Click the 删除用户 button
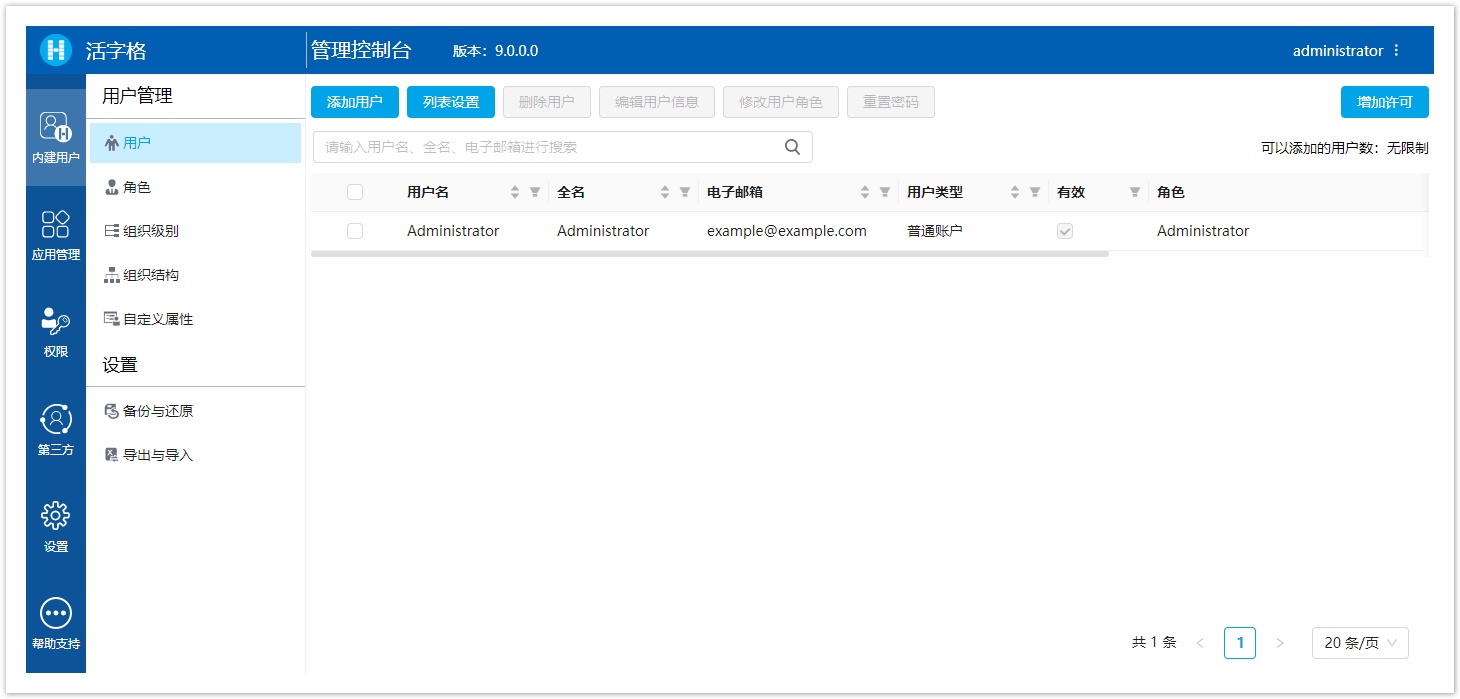This screenshot has width=1460, height=699. [x=547, y=102]
